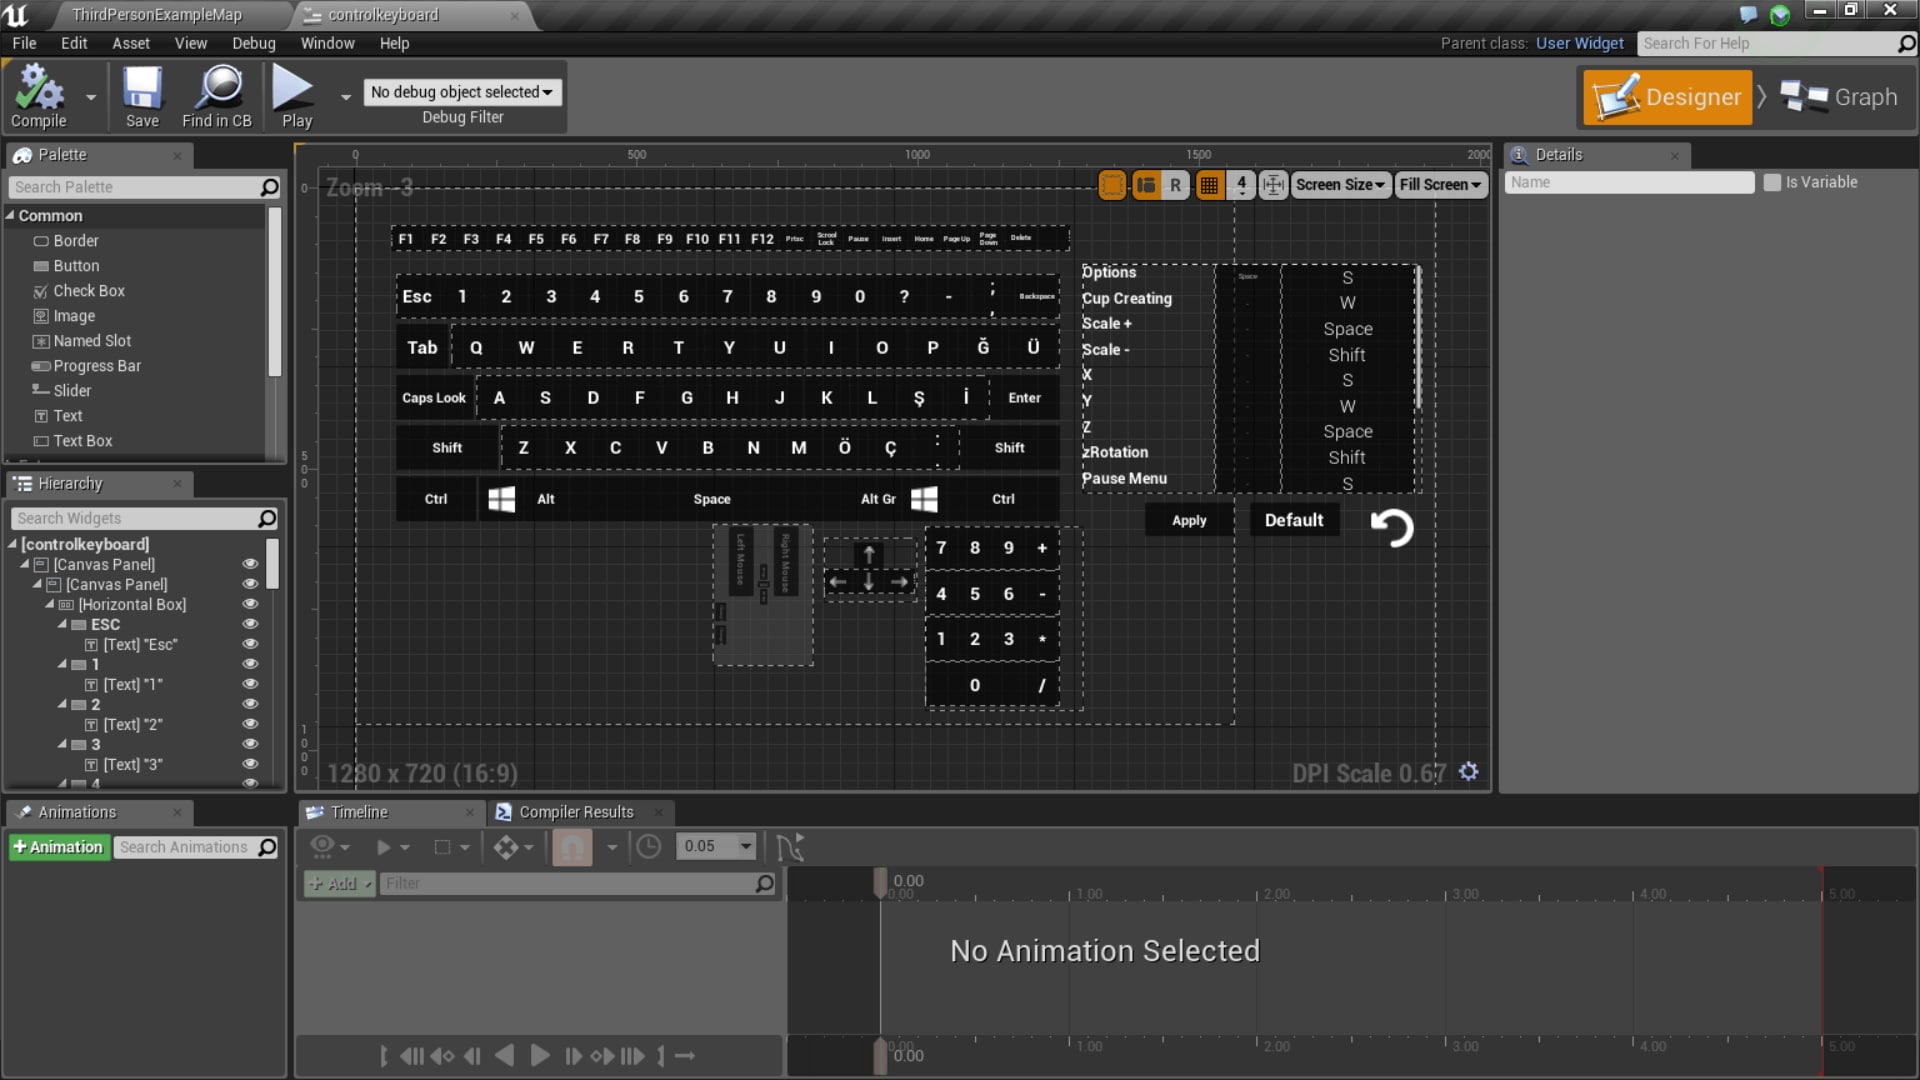
Task: Click the + Animation button
Action: pos(59,847)
